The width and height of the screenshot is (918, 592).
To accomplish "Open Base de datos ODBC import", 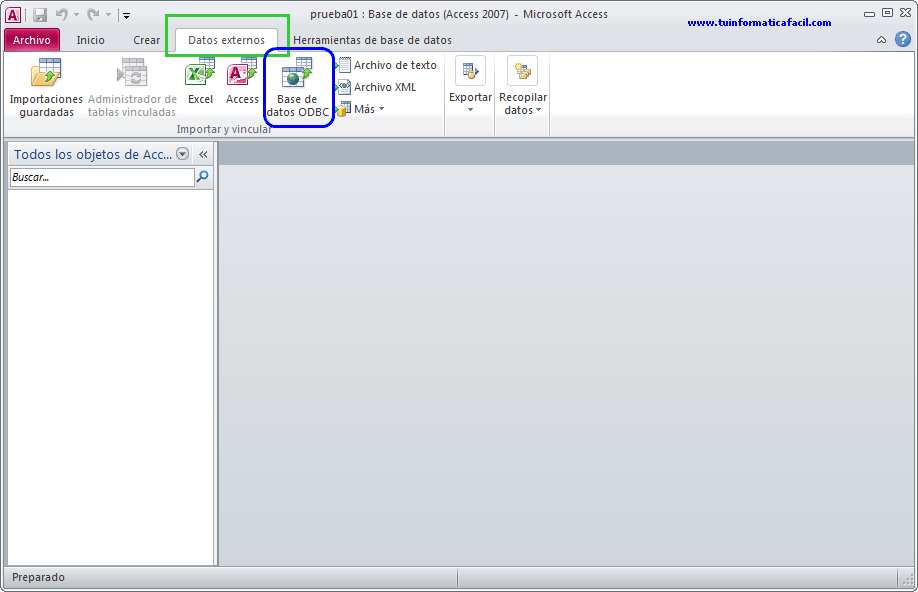I will 297,88.
